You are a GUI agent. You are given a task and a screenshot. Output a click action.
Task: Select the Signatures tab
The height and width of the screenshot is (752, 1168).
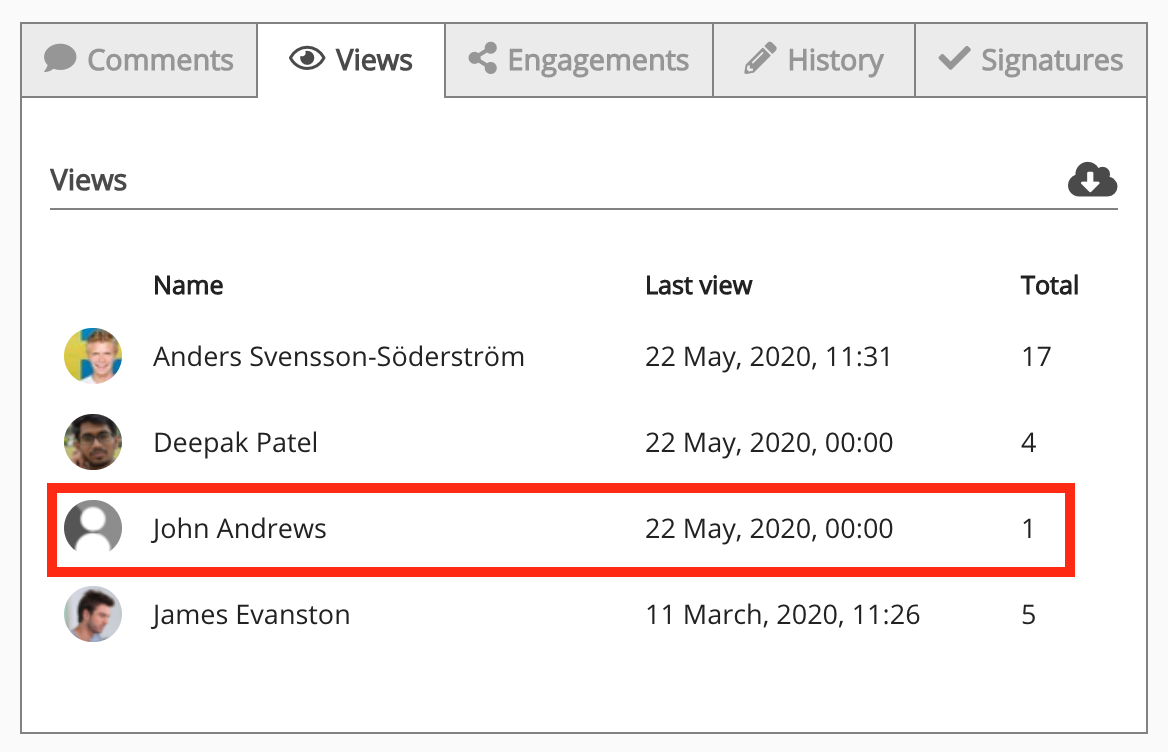click(x=1031, y=60)
